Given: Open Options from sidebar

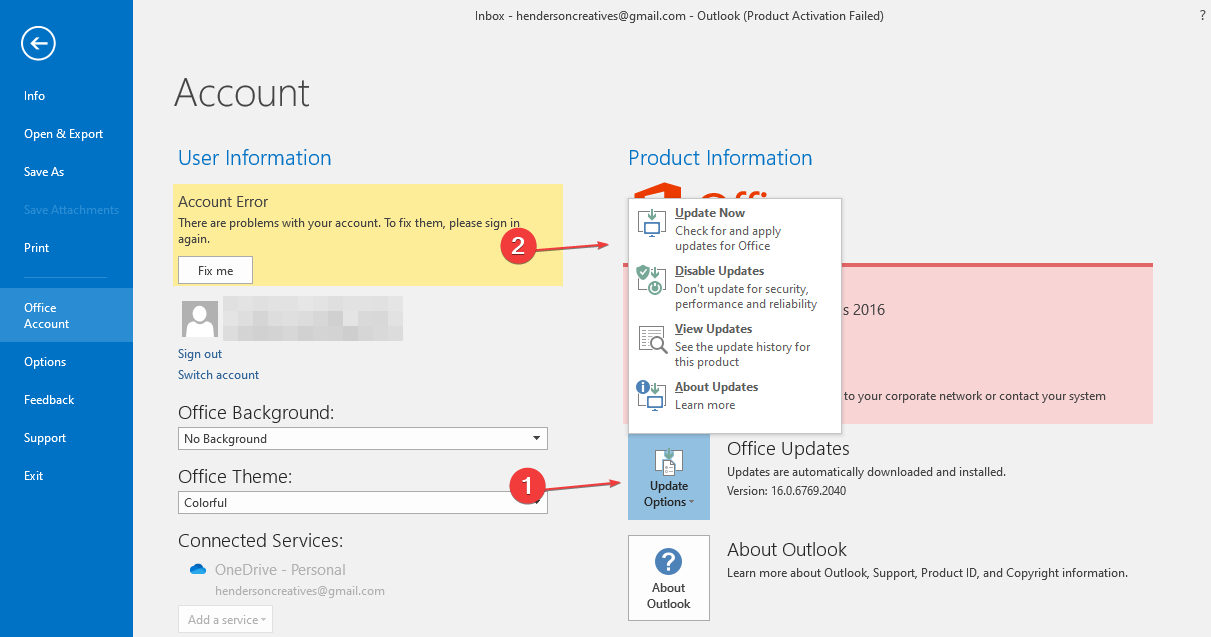Looking at the screenshot, I should point(66,362).
